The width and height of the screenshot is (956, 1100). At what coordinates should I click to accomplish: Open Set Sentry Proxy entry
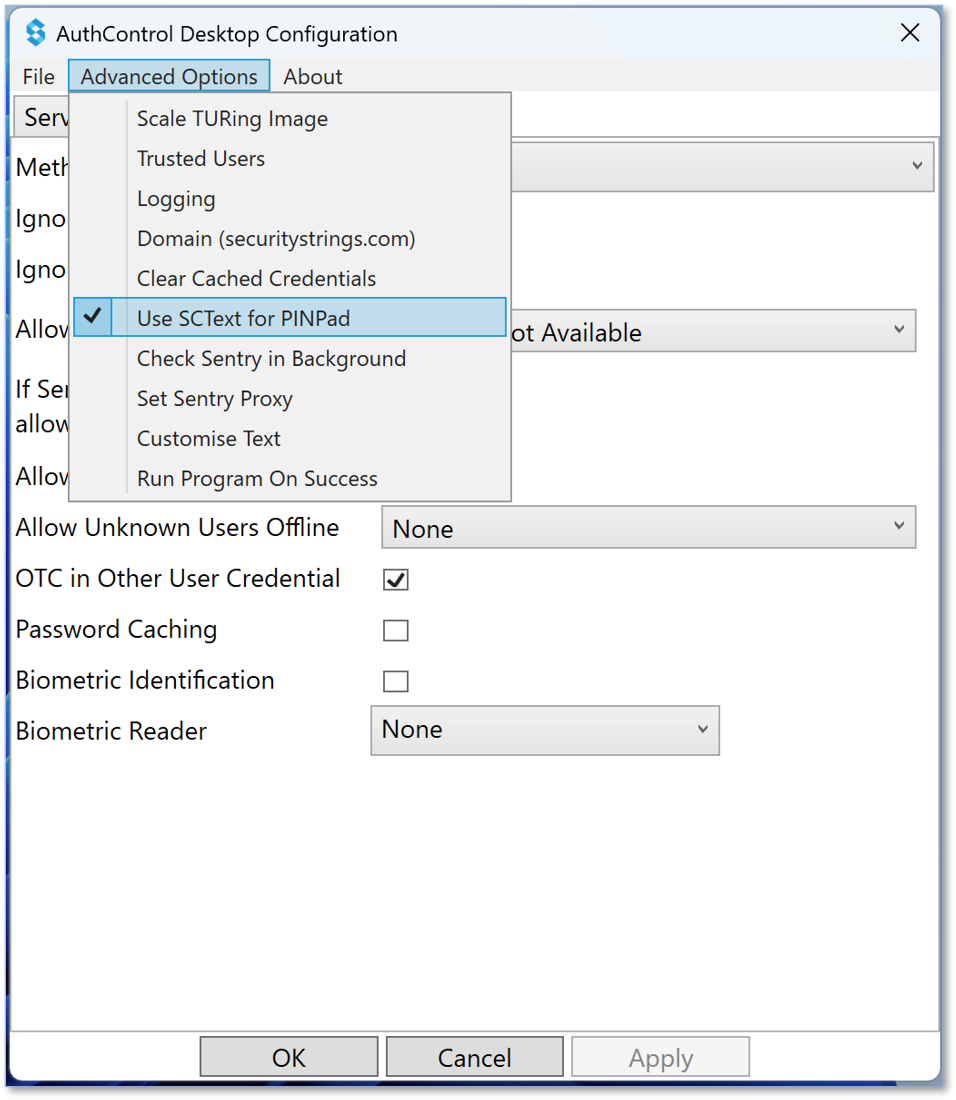coord(290,398)
